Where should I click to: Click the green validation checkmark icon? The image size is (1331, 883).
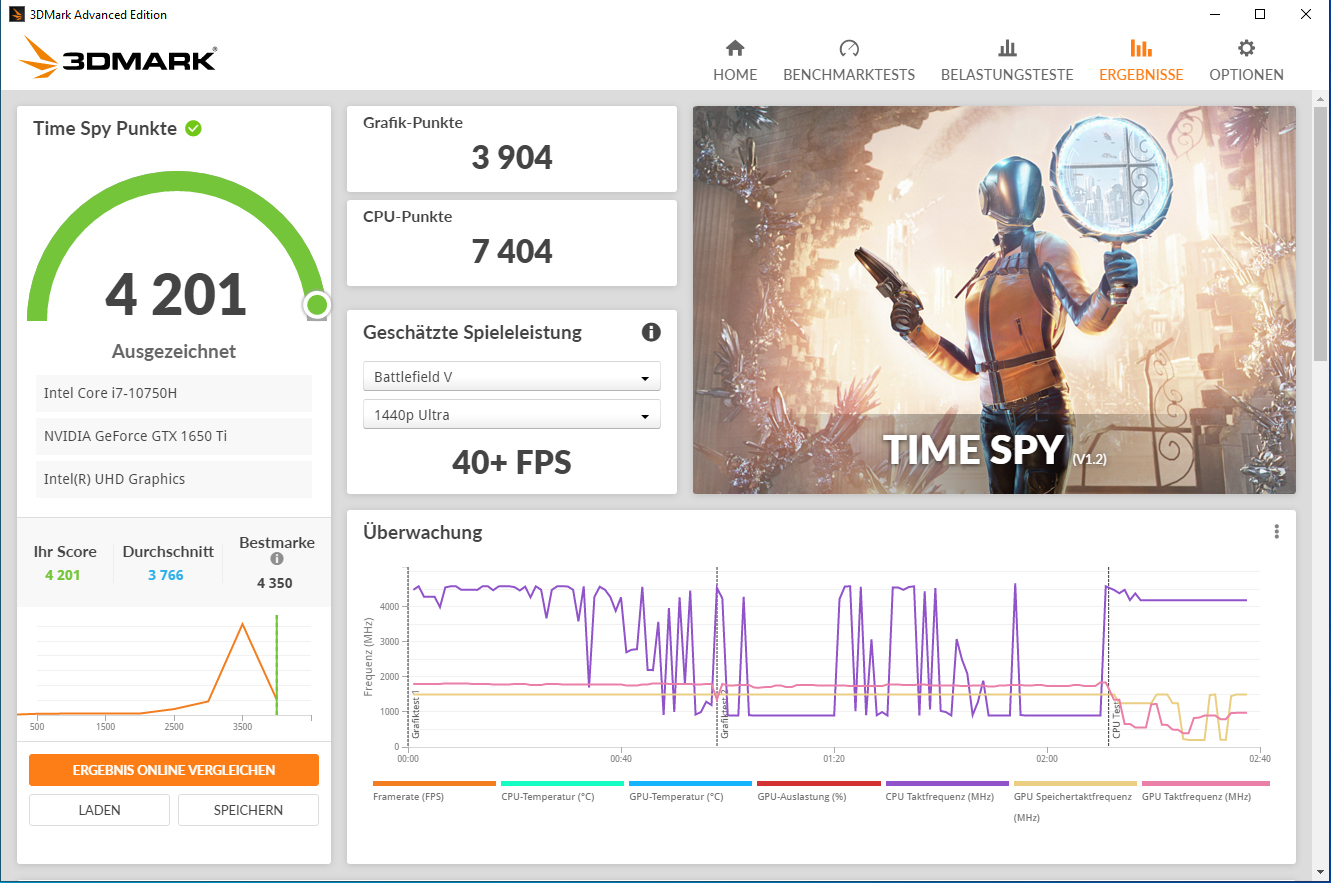coord(193,128)
